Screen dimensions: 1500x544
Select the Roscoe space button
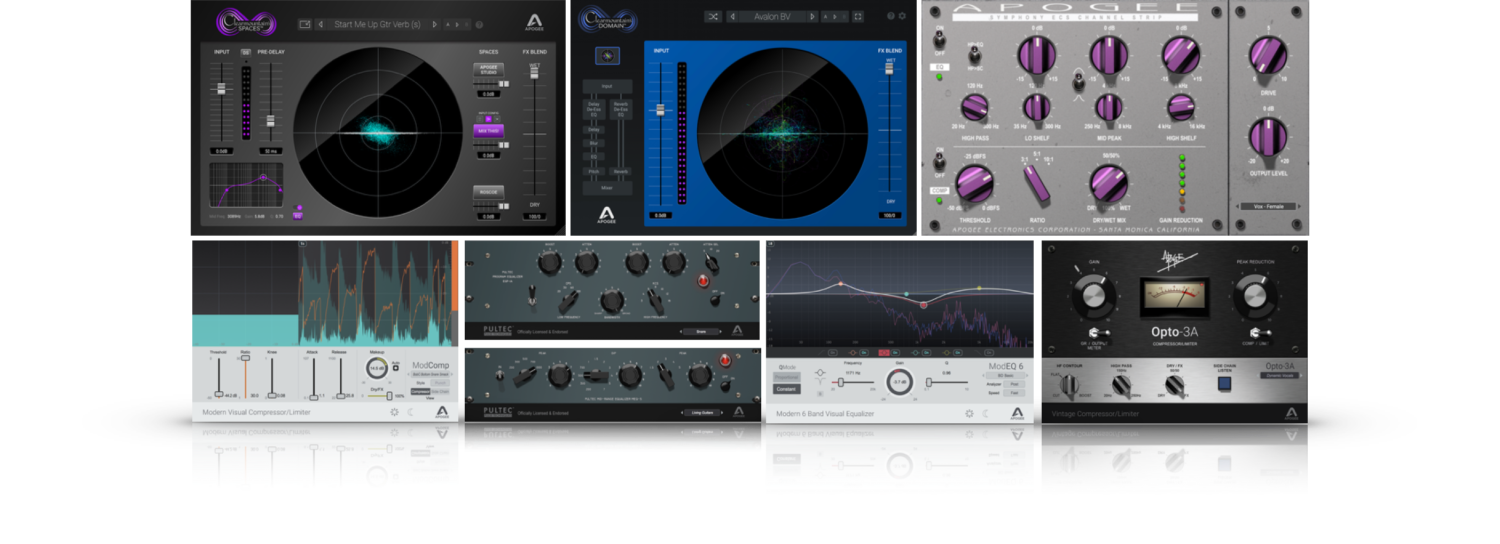pyautogui.click(x=487, y=191)
